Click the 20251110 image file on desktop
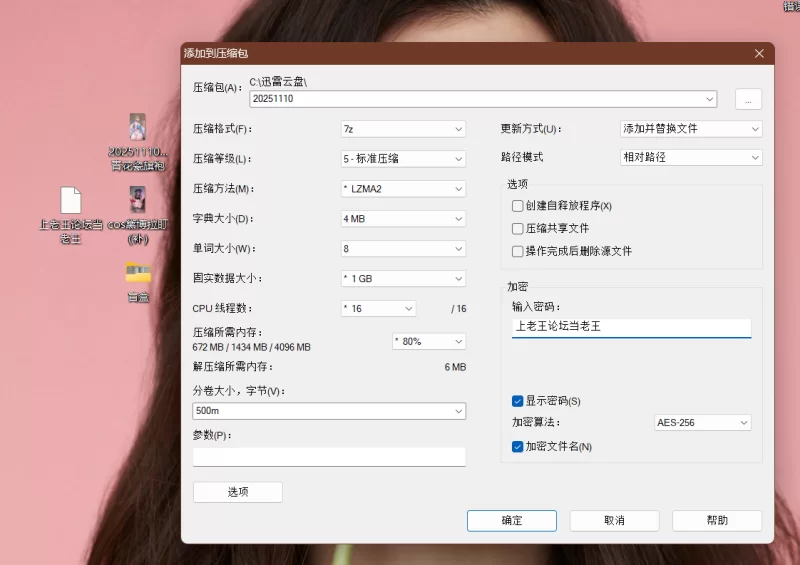800x565 pixels. [x=137, y=128]
